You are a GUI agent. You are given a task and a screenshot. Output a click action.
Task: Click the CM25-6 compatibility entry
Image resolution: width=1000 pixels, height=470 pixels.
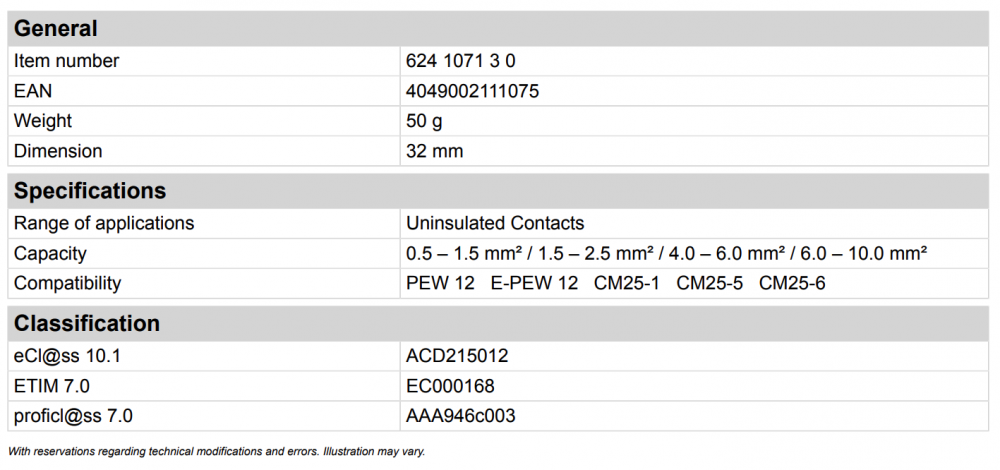tap(792, 283)
